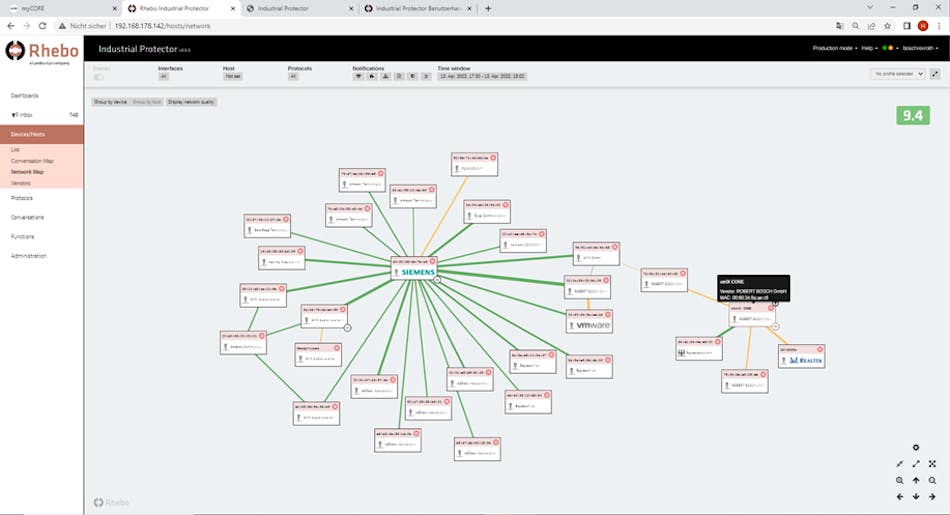
Task: Click the right magnifier zoom icon
Action: click(x=932, y=480)
